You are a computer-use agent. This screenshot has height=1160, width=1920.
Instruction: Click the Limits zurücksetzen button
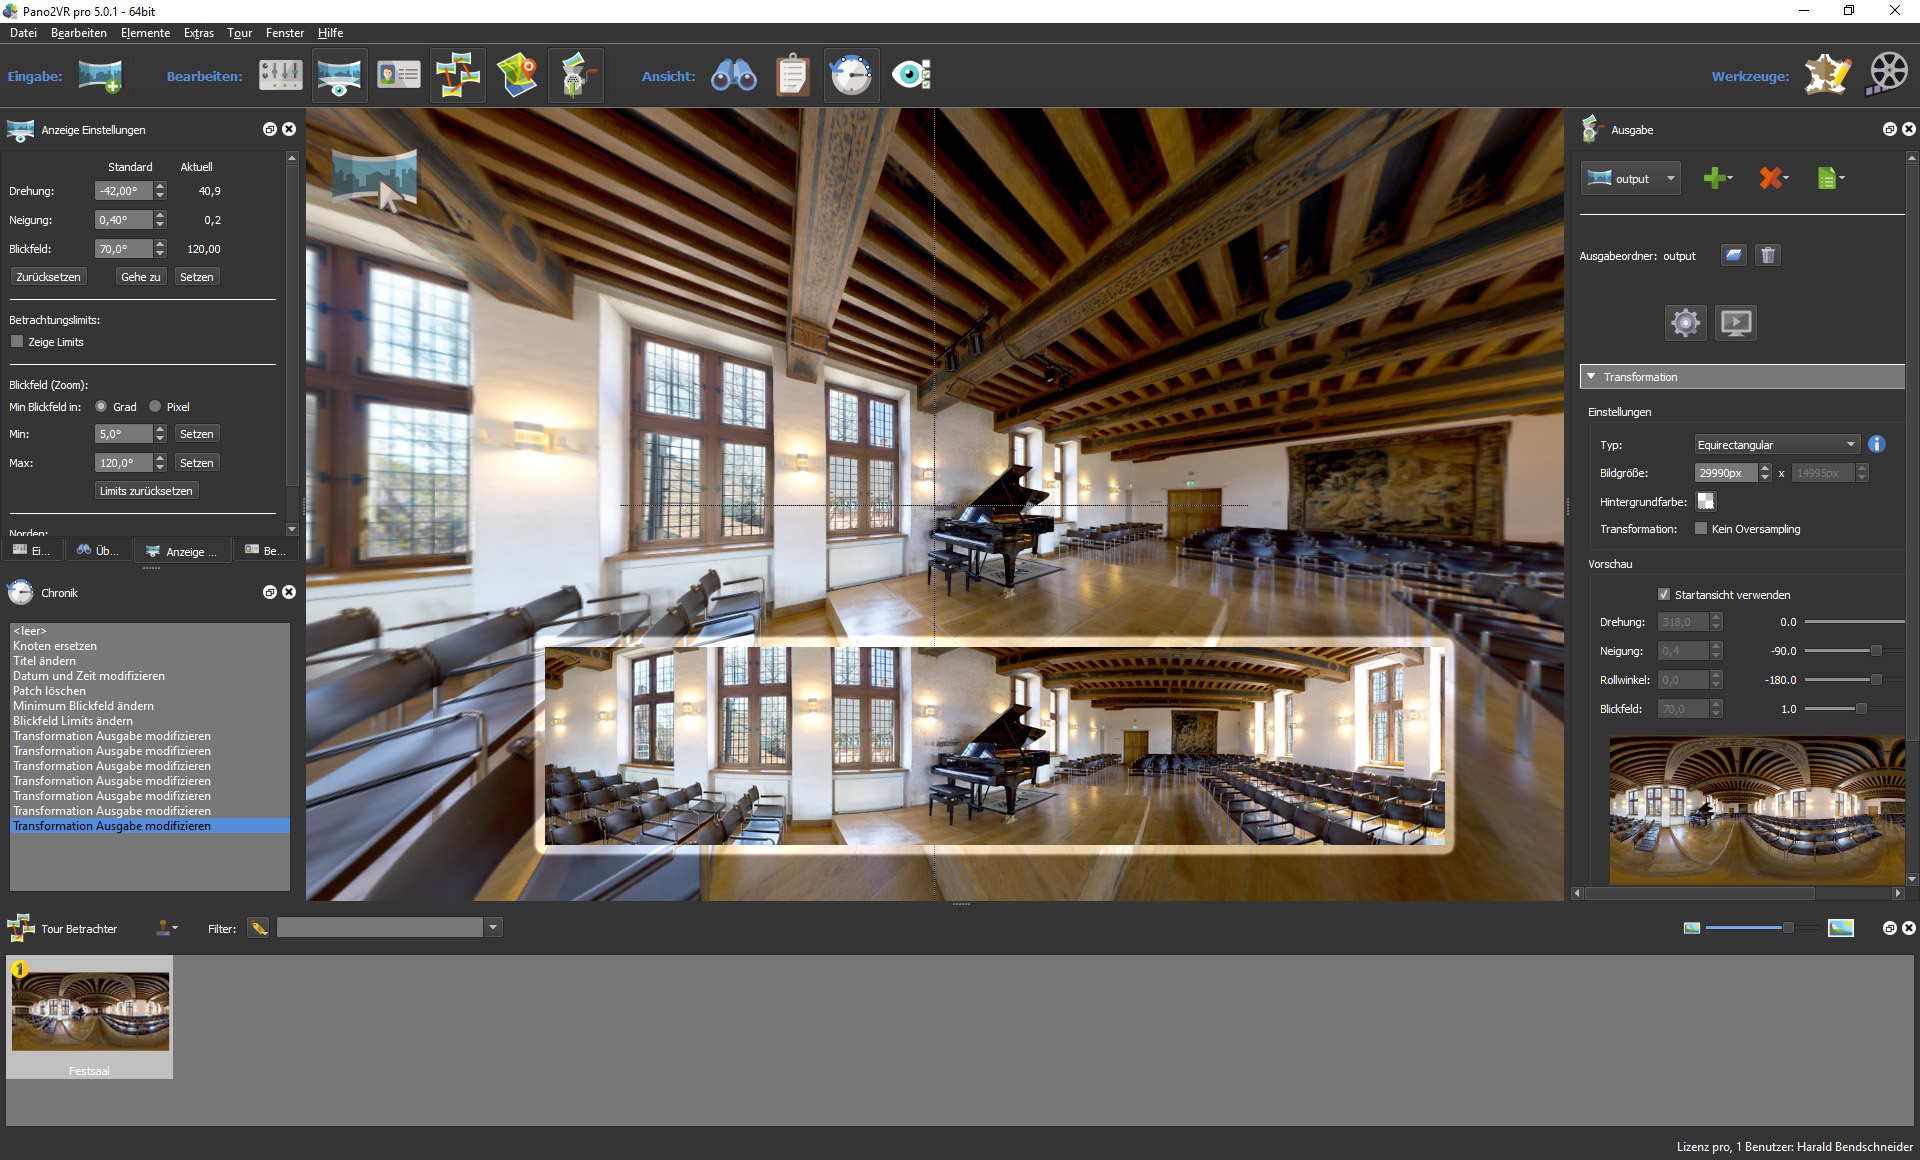tap(146, 491)
